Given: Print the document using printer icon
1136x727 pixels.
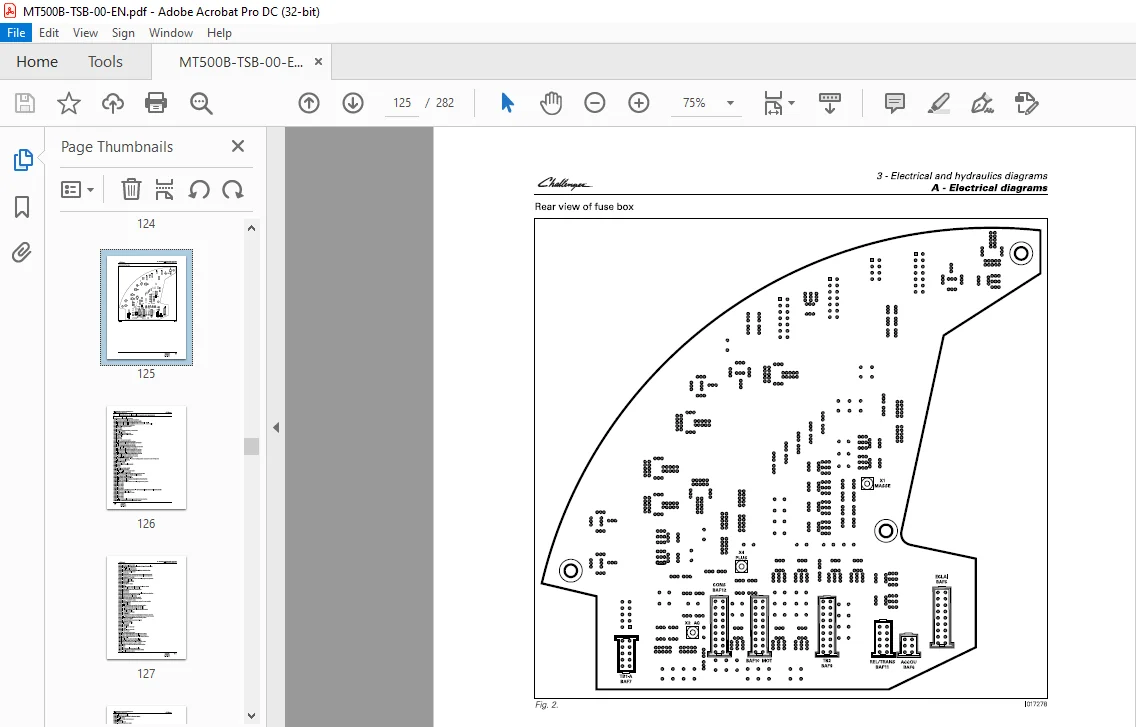Looking at the screenshot, I should click(x=156, y=103).
